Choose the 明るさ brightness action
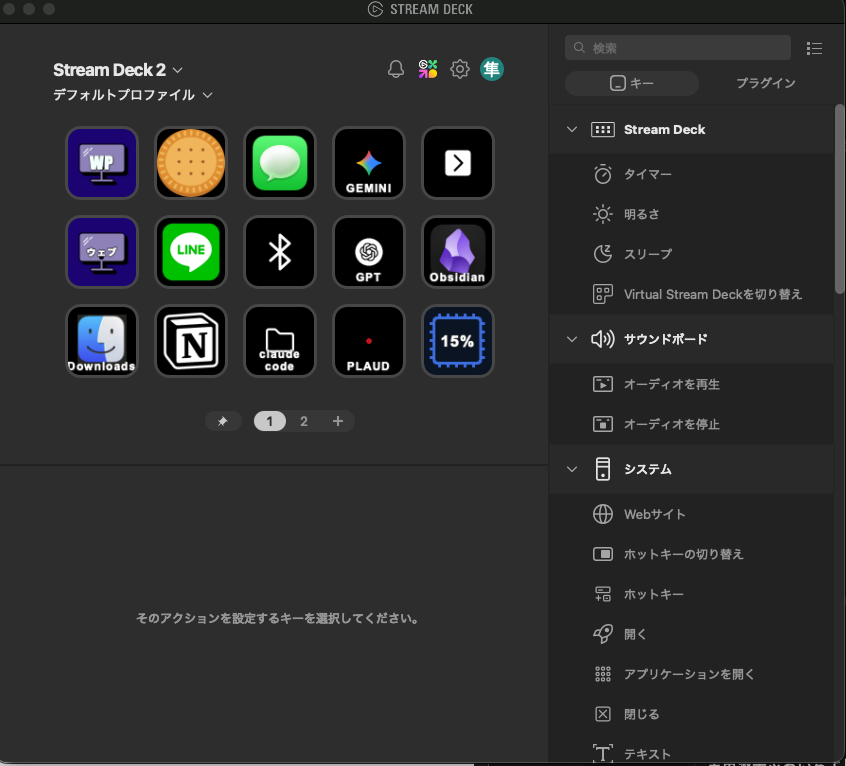Screen dimensions: 846x766 (x=692, y=214)
